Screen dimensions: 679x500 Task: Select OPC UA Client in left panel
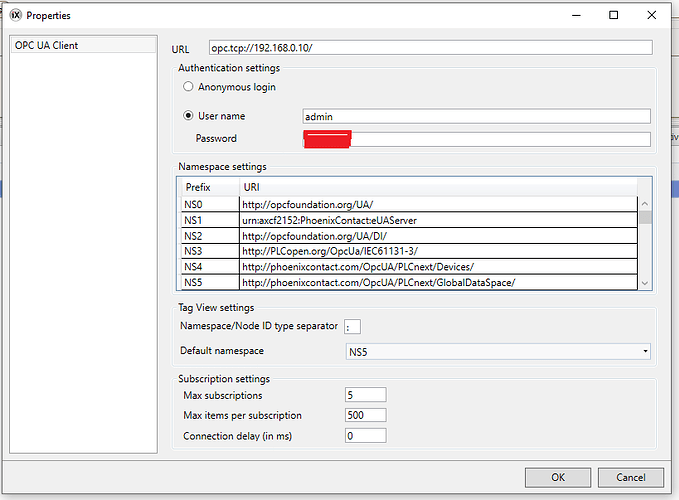(x=47, y=46)
